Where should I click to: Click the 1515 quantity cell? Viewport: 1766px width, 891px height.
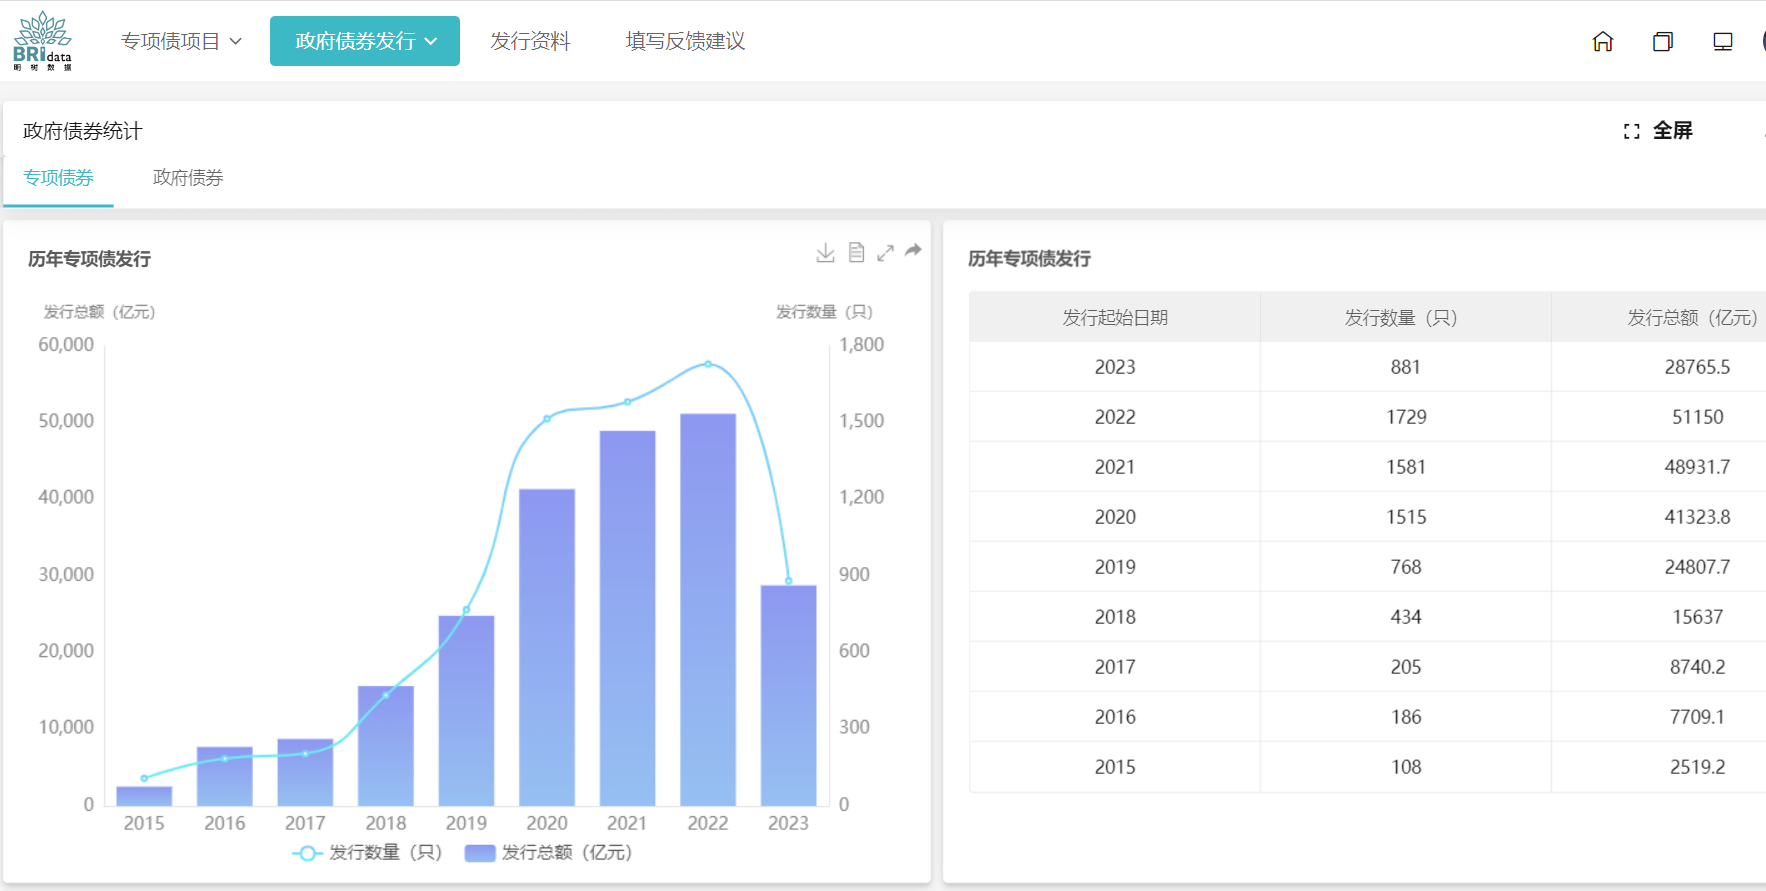[x=1406, y=517]
